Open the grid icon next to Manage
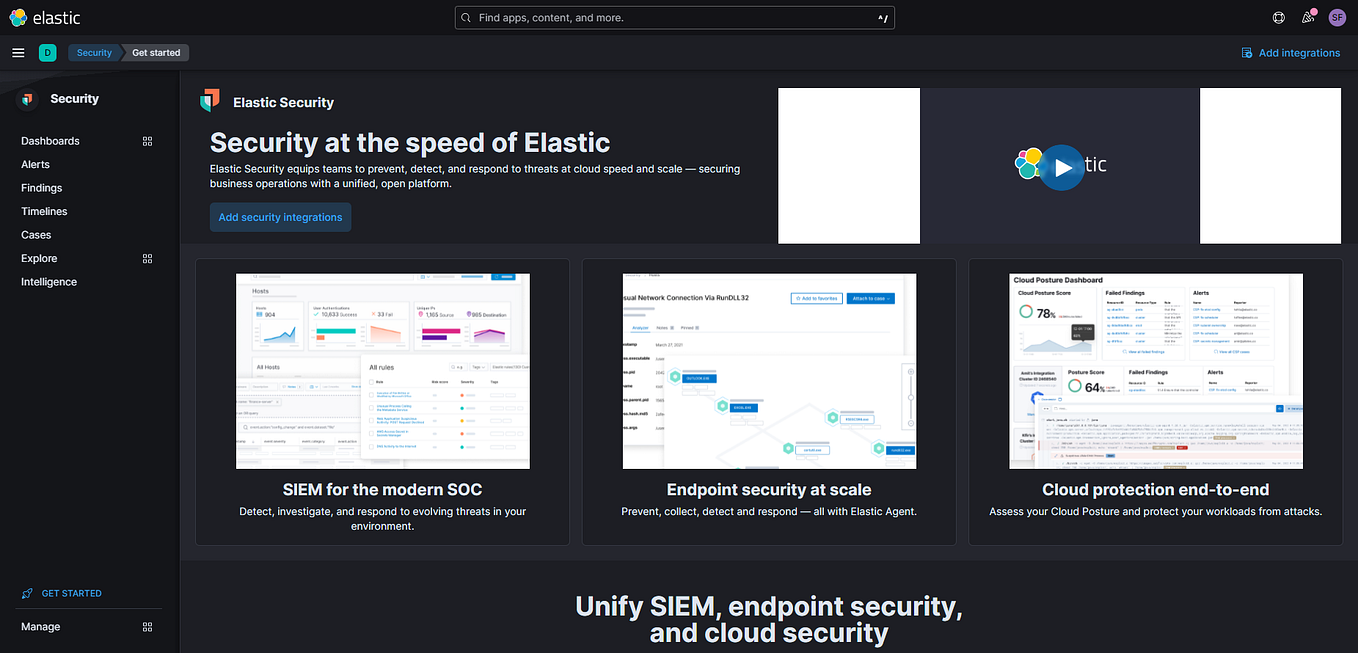Image resolution: width=1358 pixels, height=653 pixels. pyautogui.click(x=147, y=627)
